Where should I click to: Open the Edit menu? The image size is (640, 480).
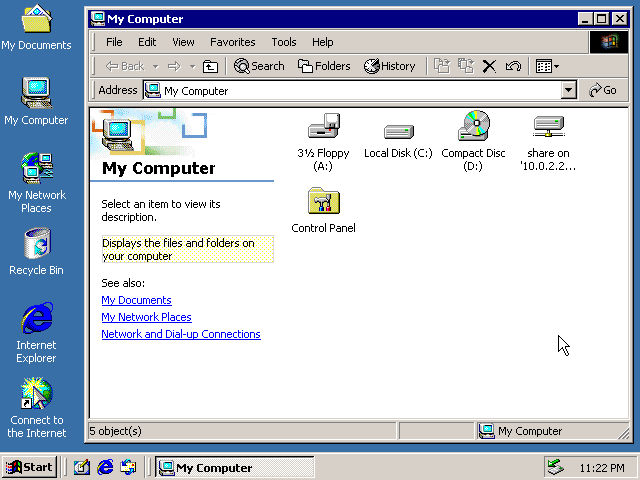pyautogui.click(x=147, y=42)
